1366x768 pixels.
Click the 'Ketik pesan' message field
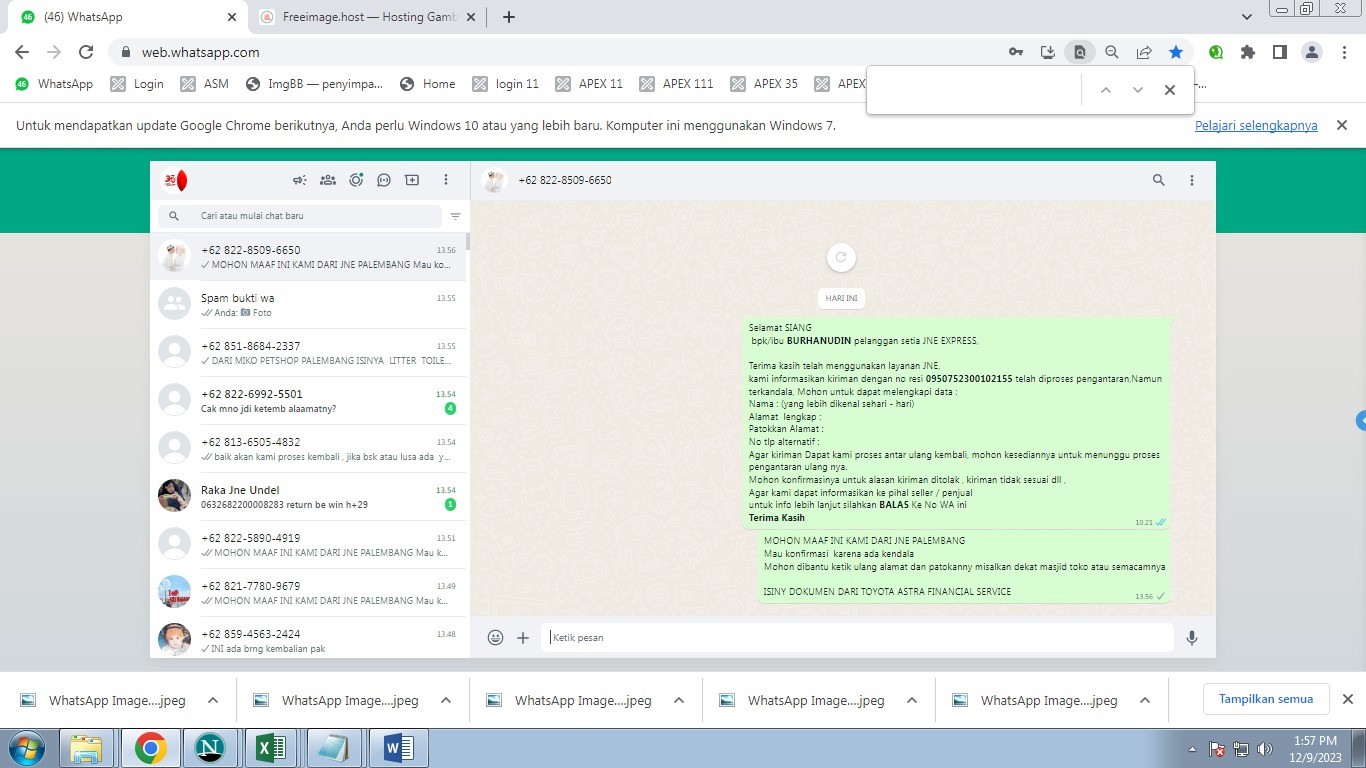857,637
